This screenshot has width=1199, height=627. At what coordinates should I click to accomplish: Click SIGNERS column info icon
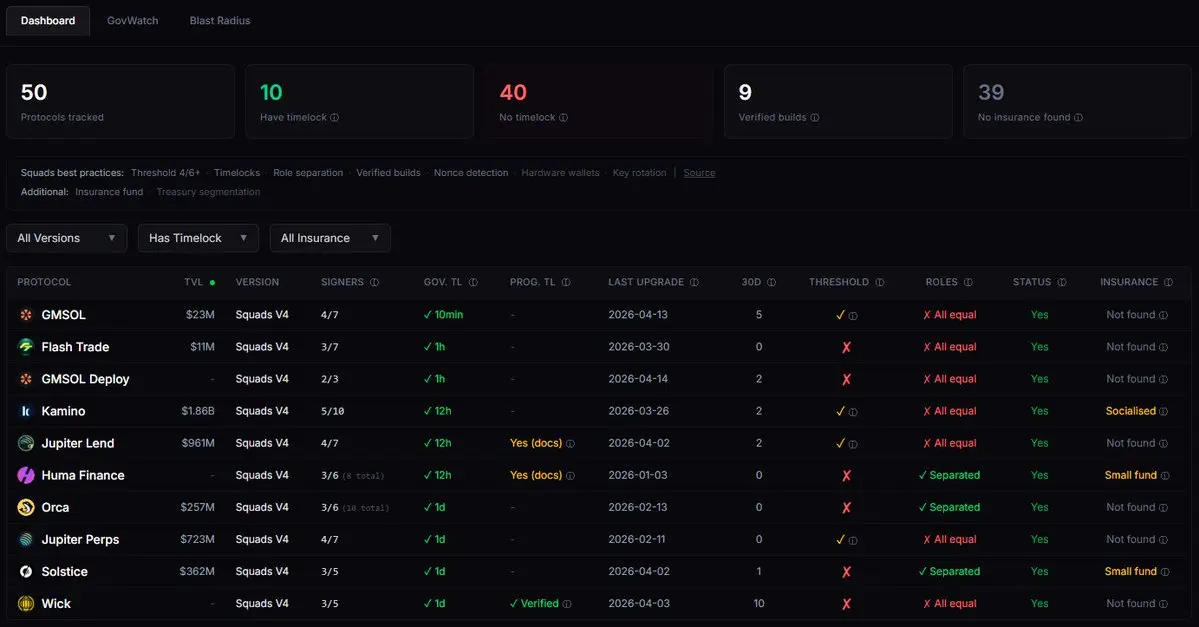click(375, 282)
